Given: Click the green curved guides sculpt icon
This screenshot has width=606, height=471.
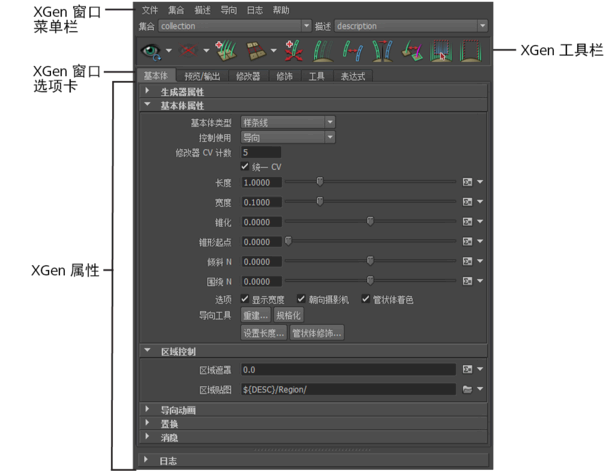Looking at the screenshot, I should coord(323,51).
